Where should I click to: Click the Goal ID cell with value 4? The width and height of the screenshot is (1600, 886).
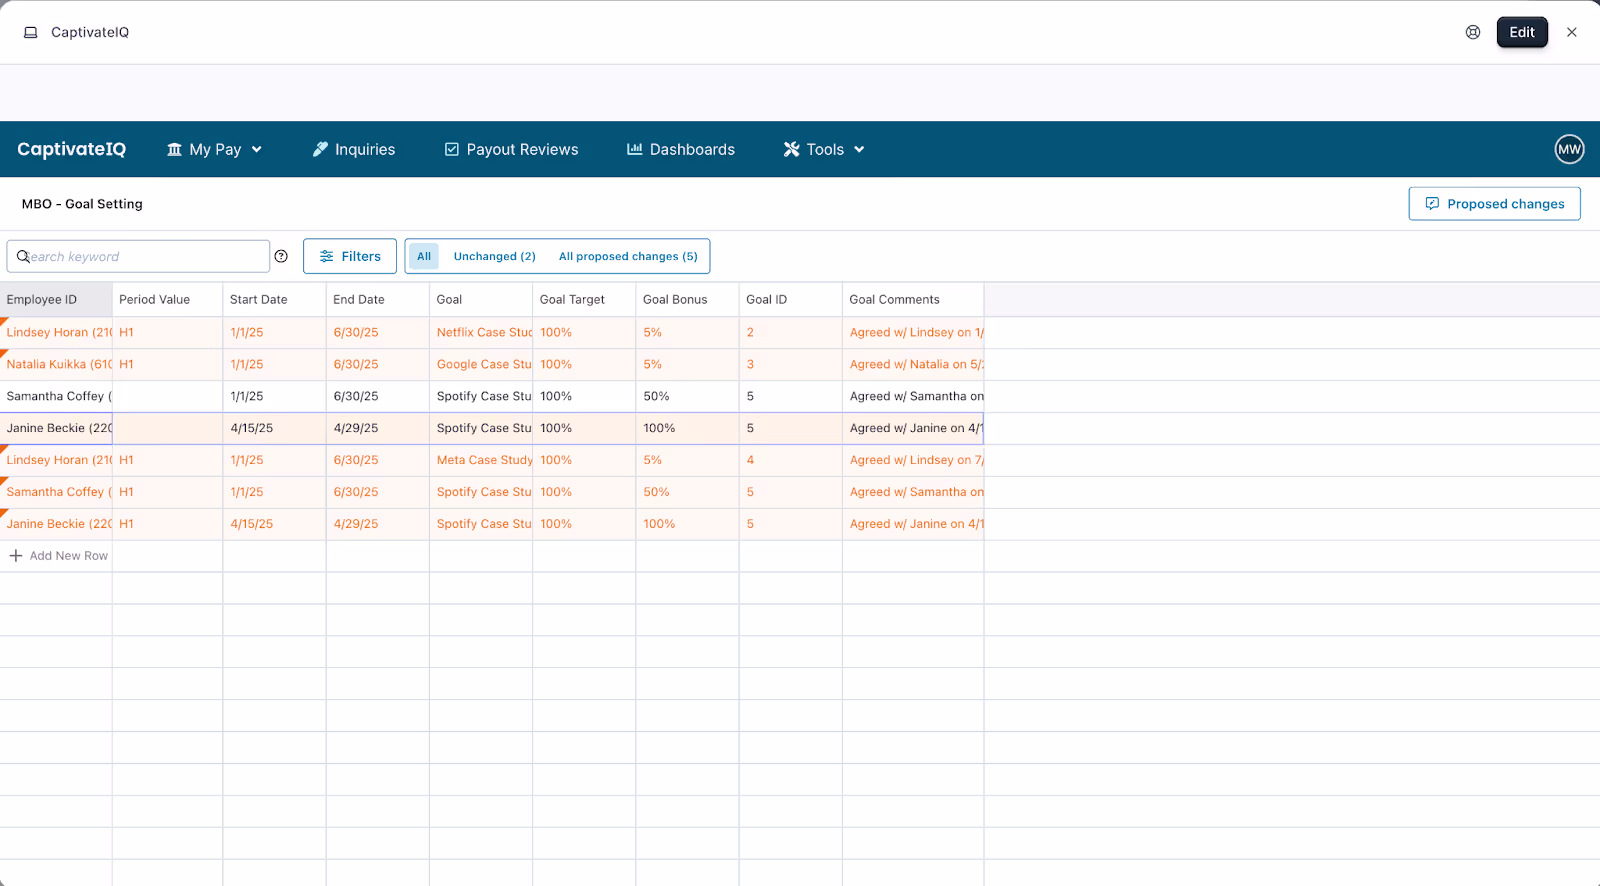(790, 461)
